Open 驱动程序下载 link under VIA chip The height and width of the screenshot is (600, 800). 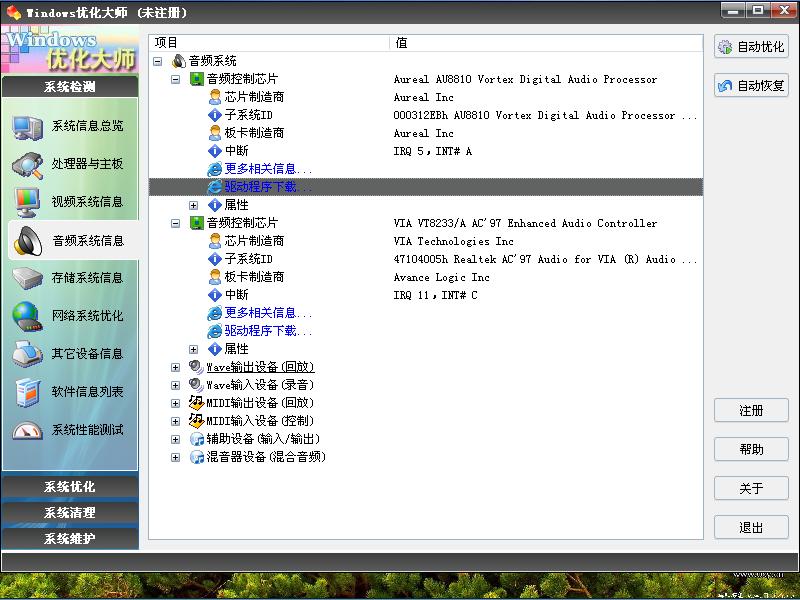pyautogui.click(x=268, y=331)
